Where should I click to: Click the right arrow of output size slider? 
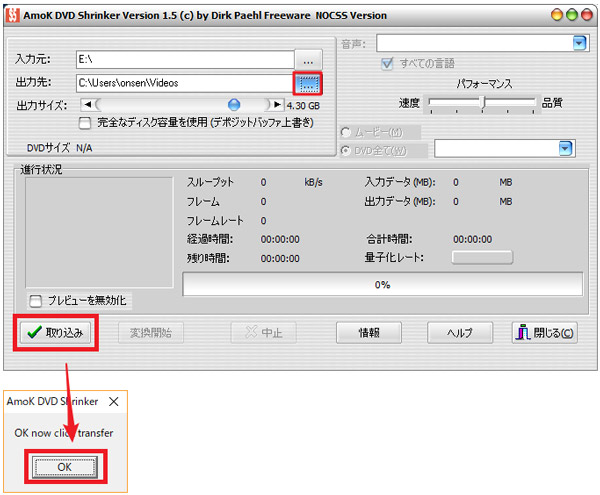coord(277,104)
